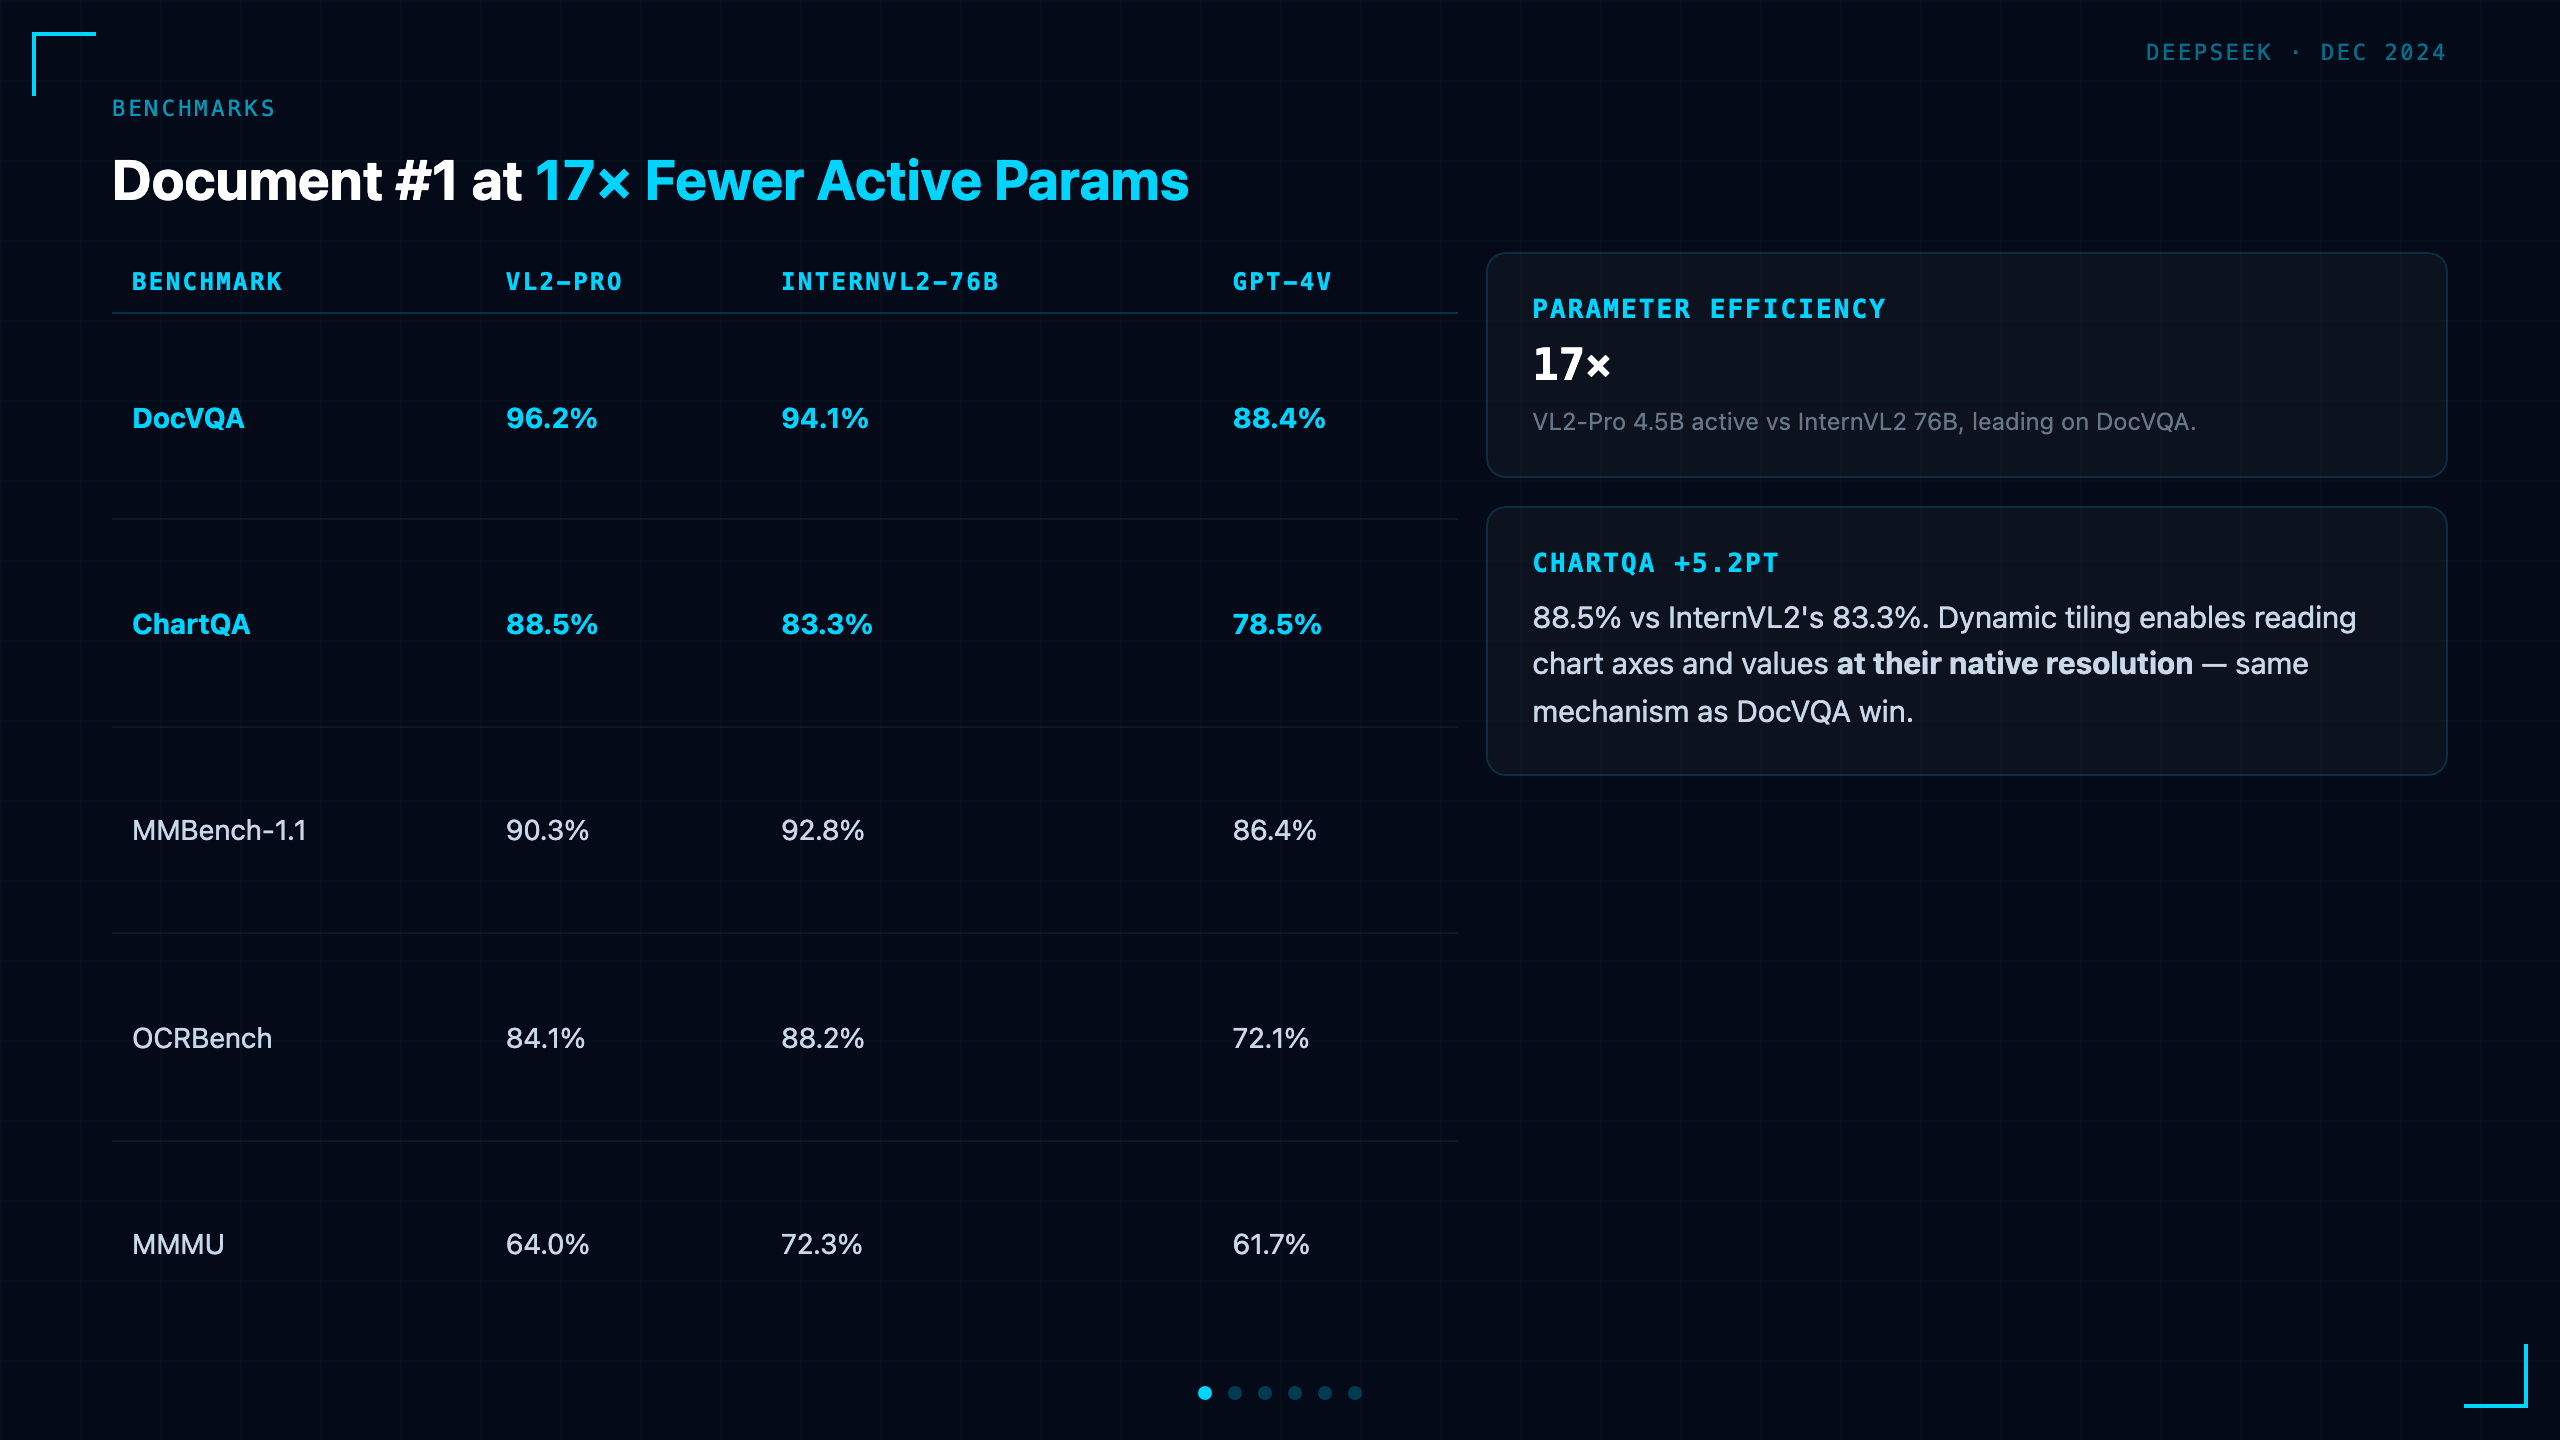Open the ChartQA +5.2PT card

(x=1967, y=641)
